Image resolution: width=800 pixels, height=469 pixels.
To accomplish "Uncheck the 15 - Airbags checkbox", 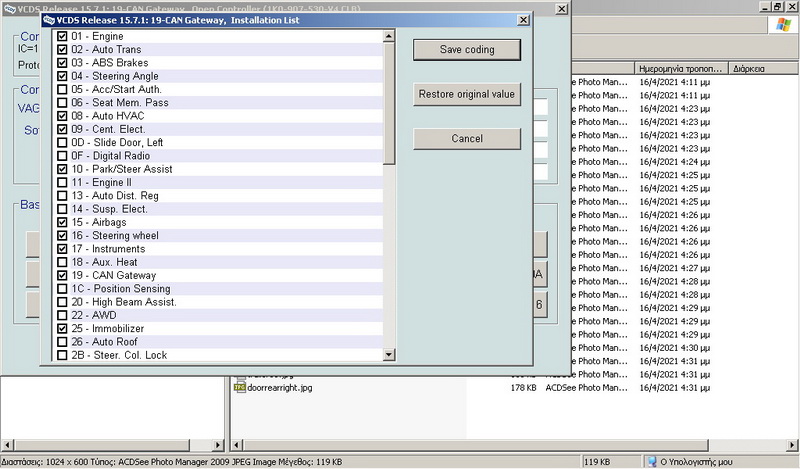I will pyautogui.click(x=62, y=222).
